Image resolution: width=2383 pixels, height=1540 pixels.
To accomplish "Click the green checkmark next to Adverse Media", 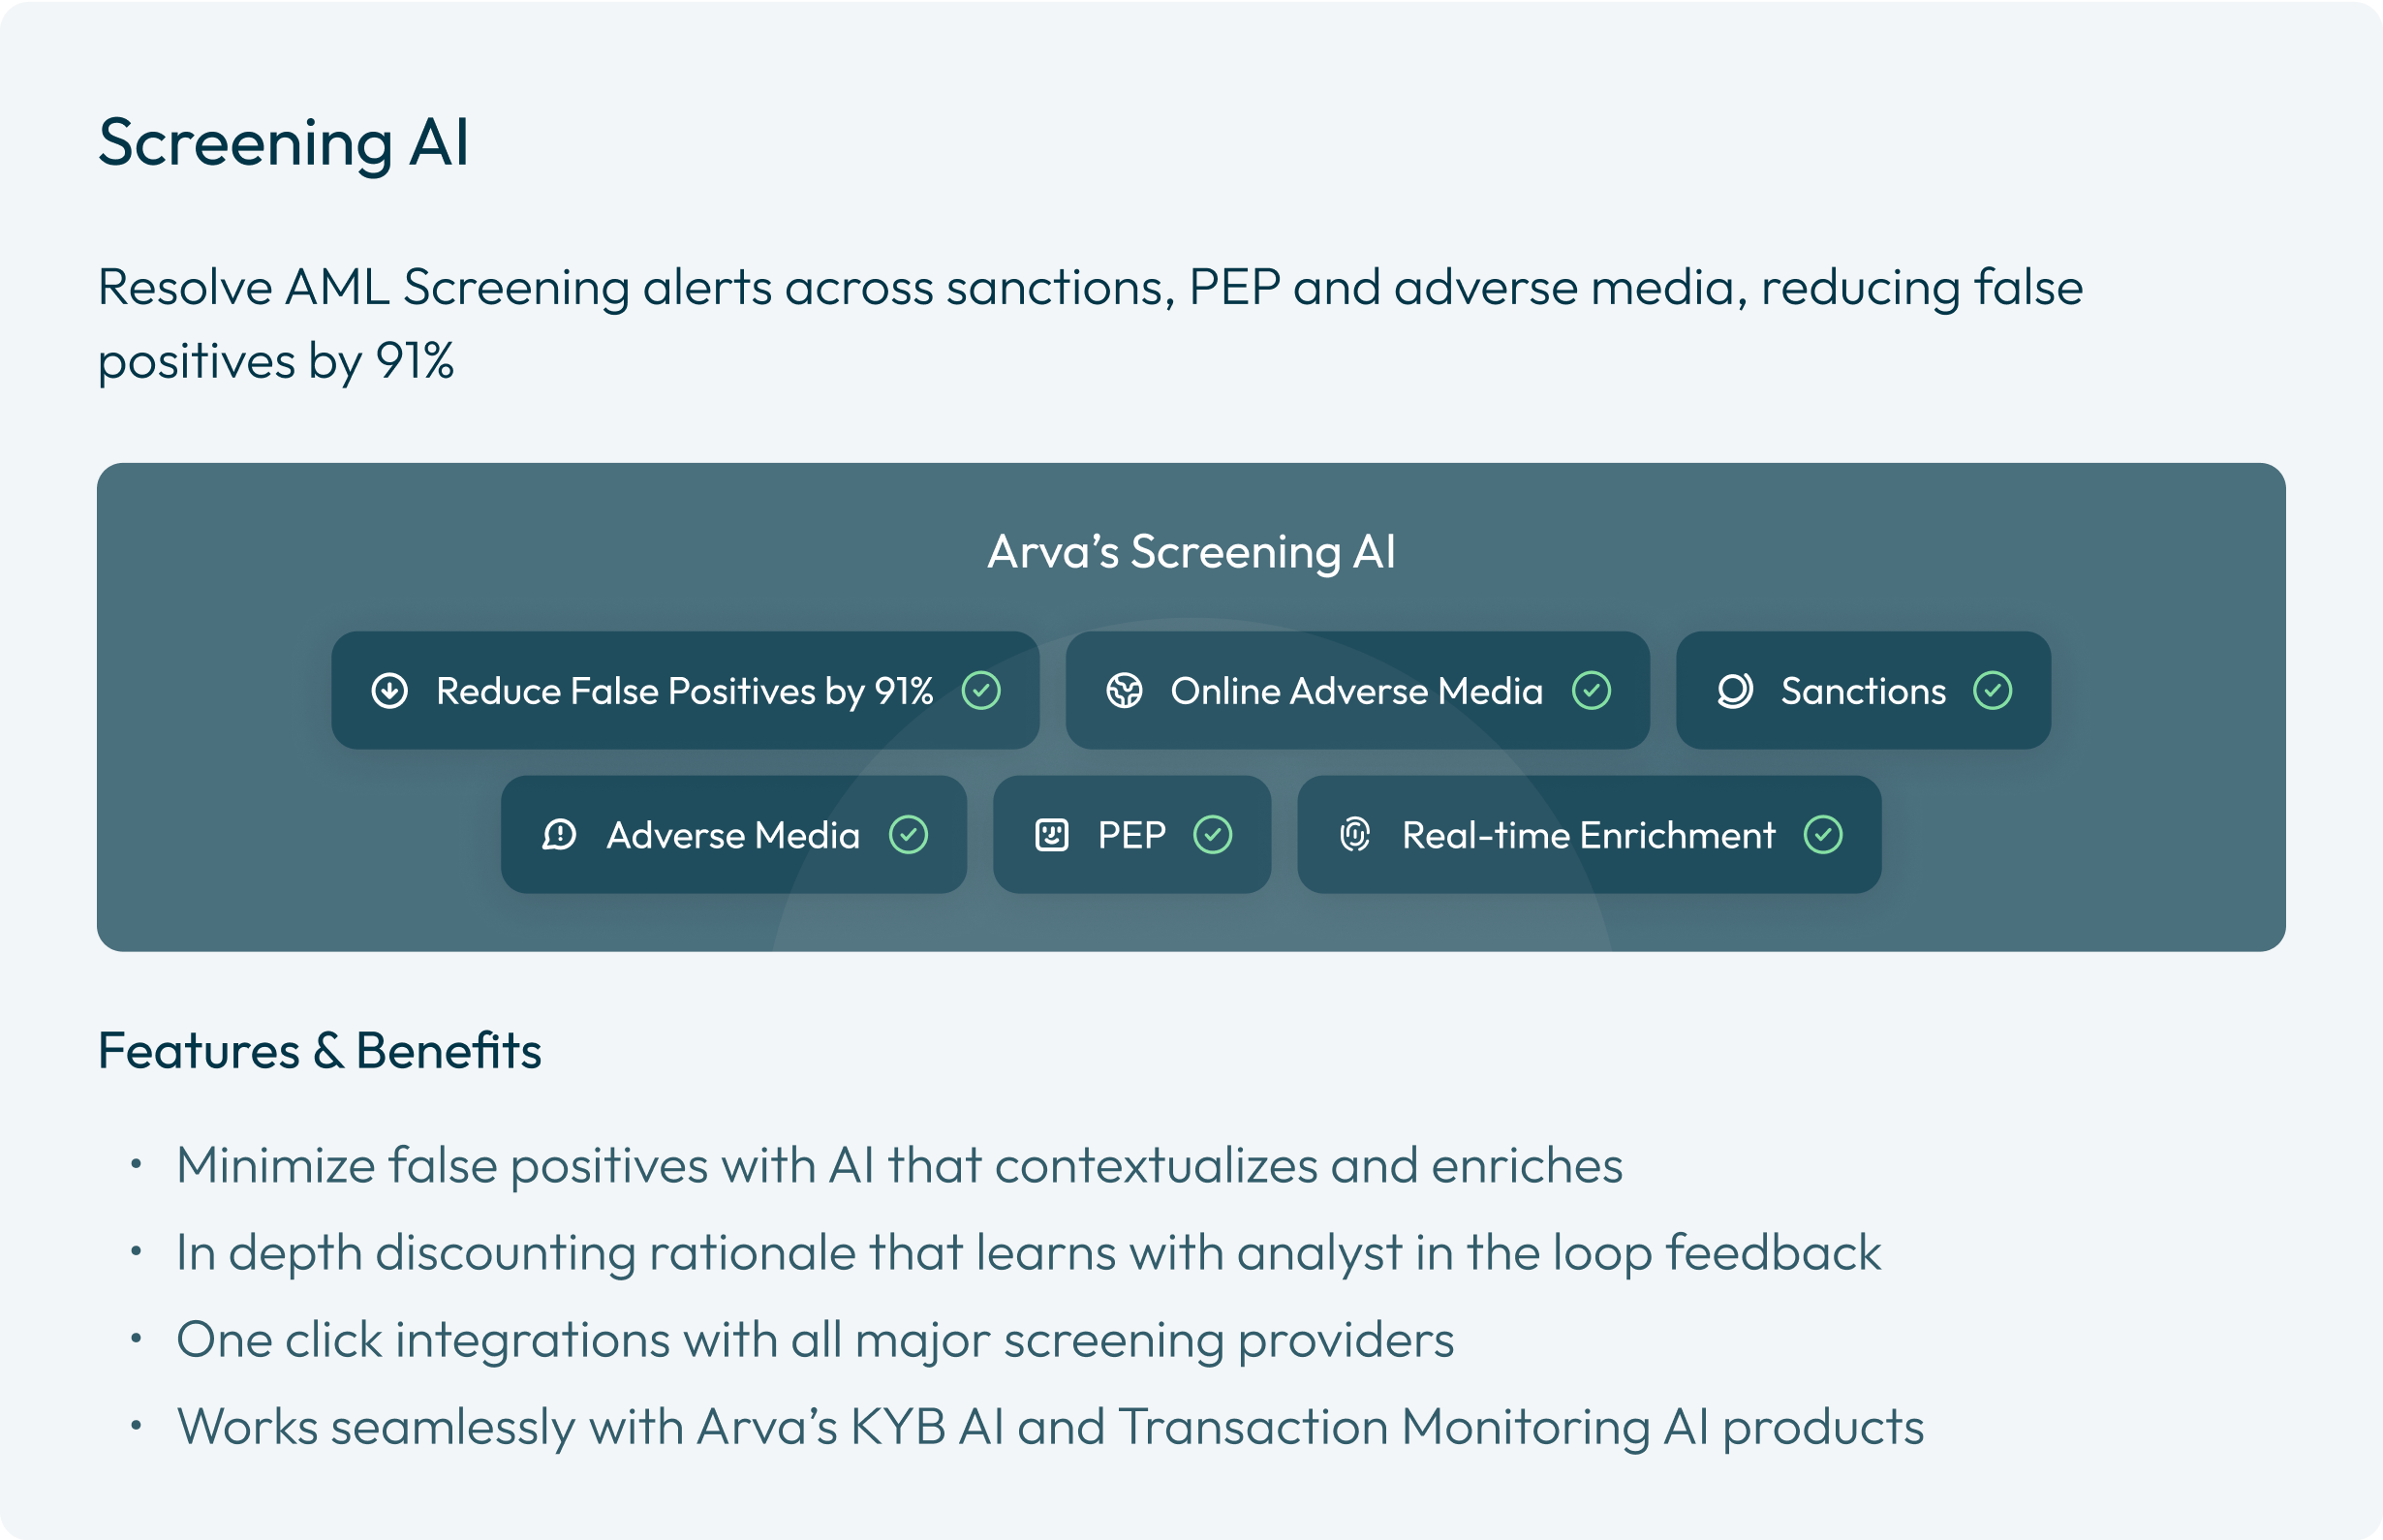I will tap(908, 835).
